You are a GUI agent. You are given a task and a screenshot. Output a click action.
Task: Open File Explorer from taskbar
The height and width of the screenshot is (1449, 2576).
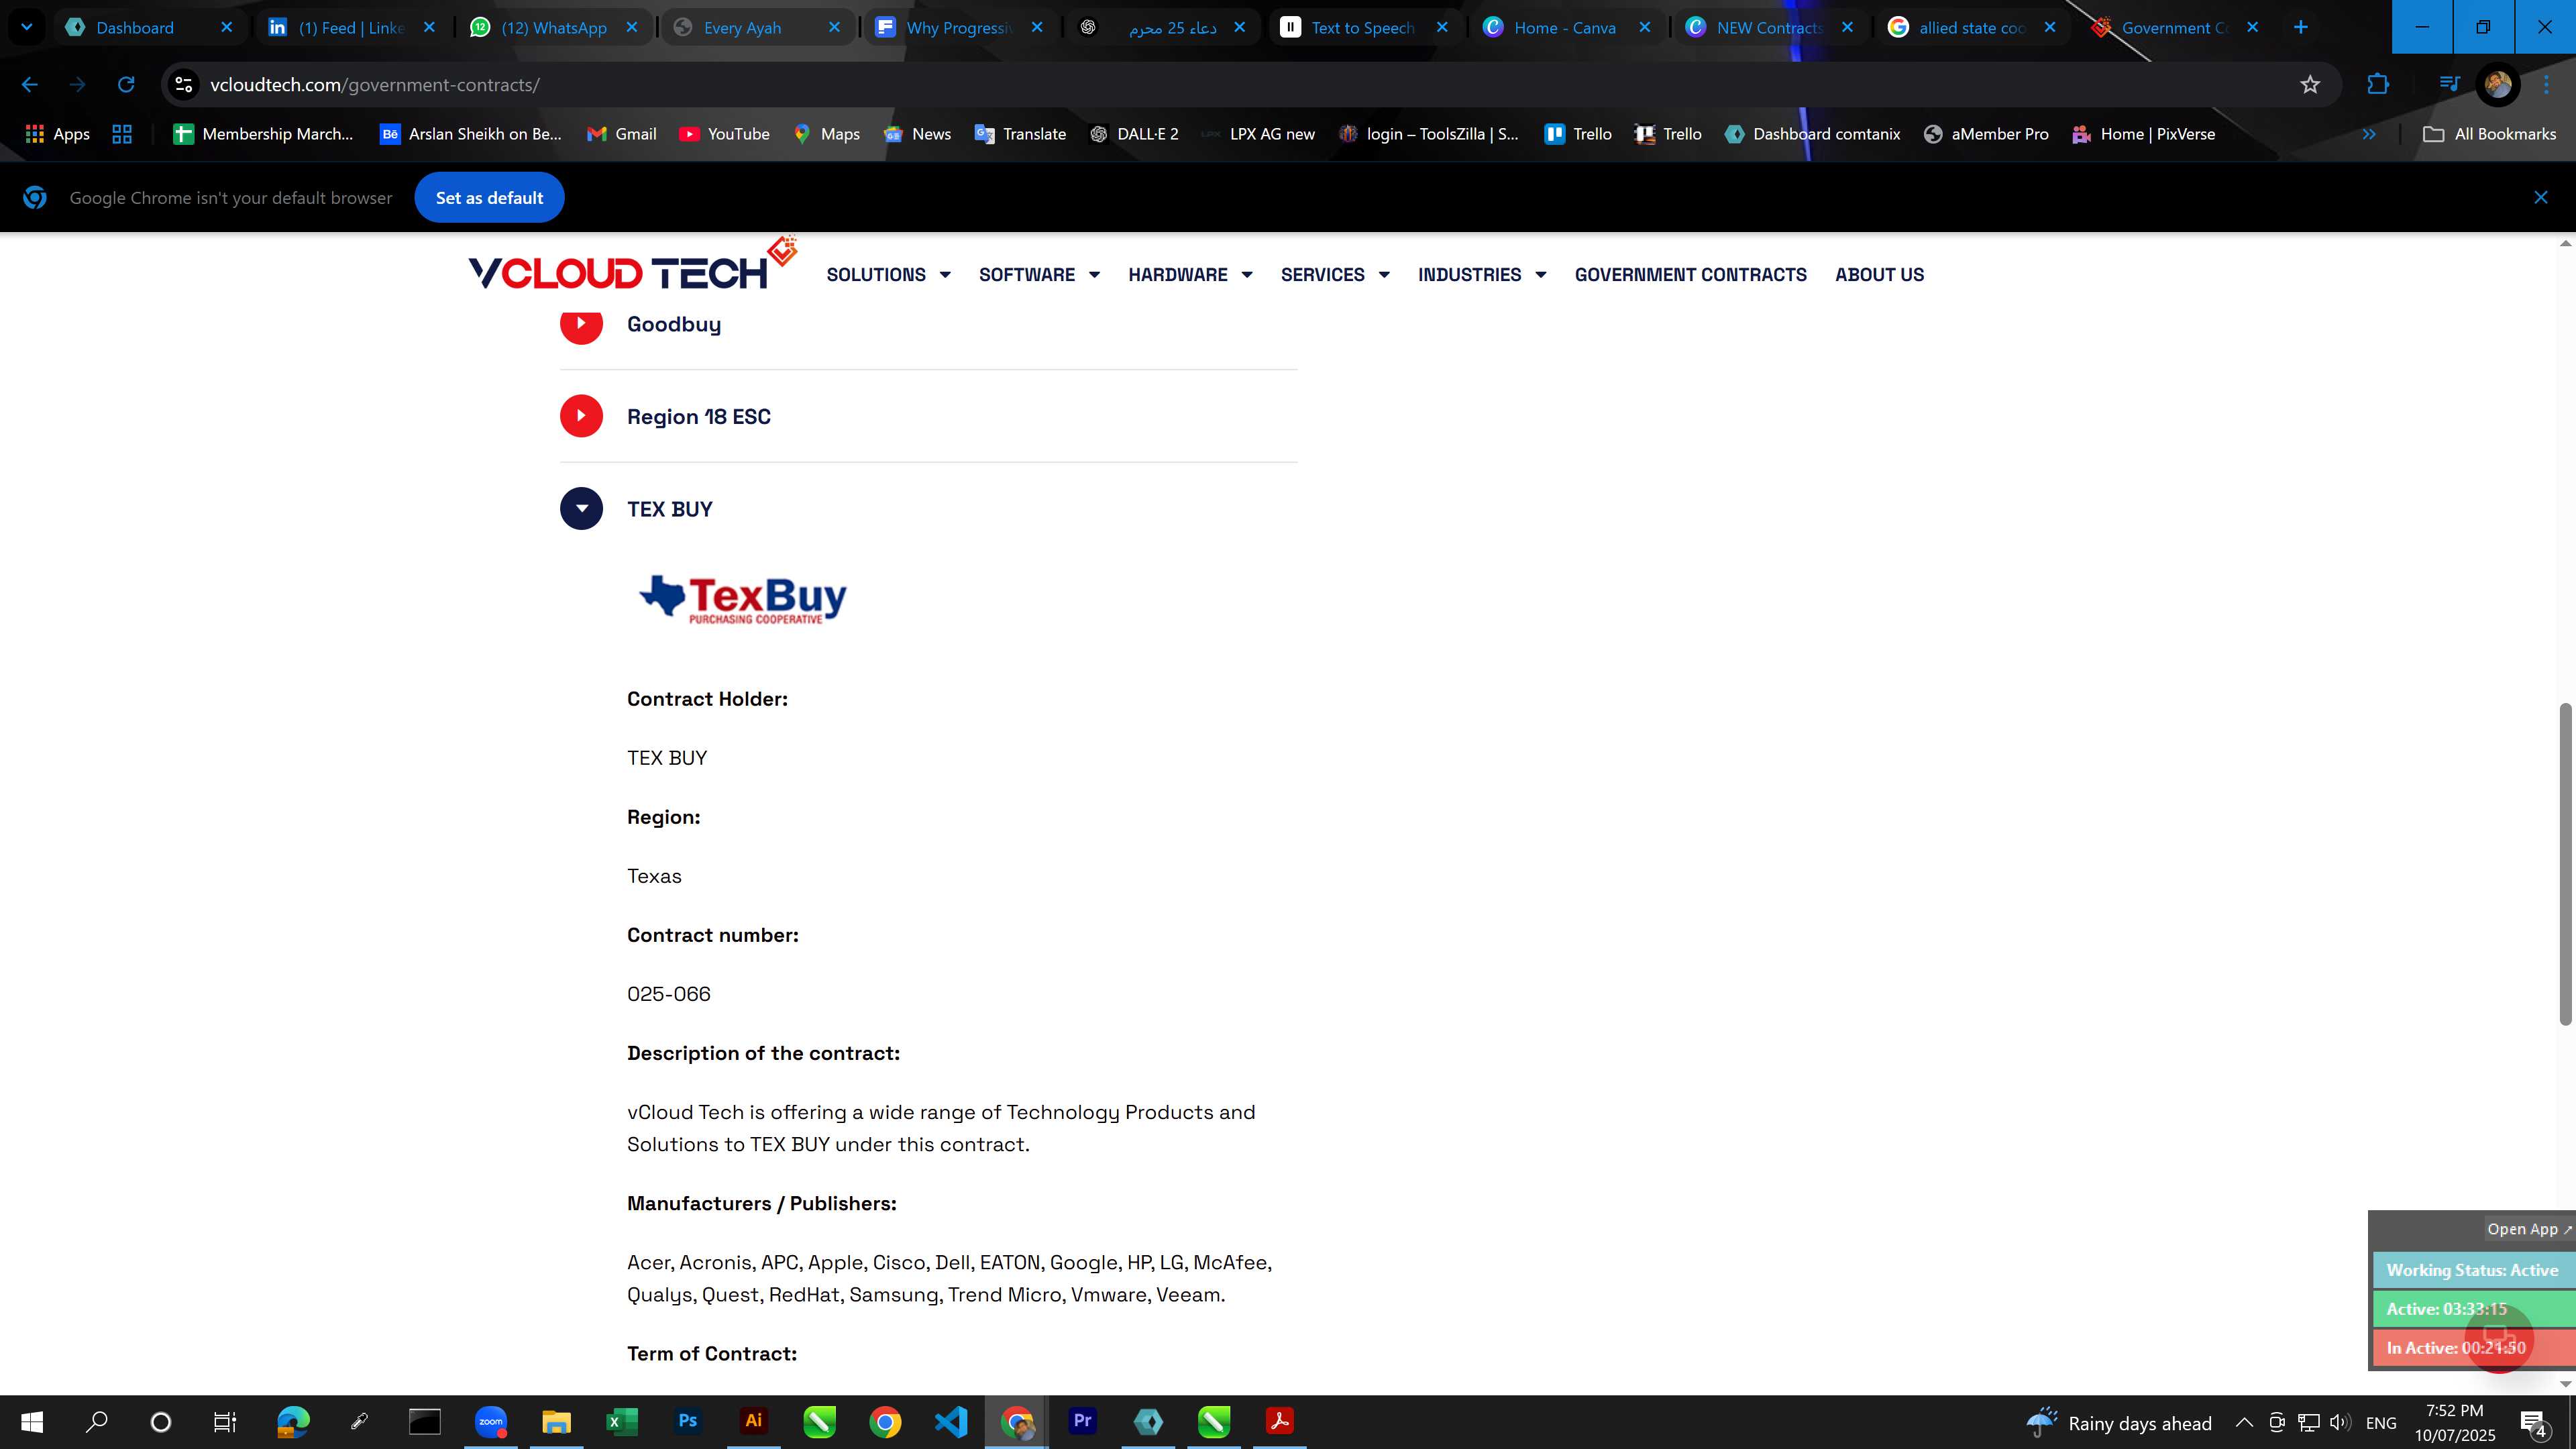(556, 1422)
